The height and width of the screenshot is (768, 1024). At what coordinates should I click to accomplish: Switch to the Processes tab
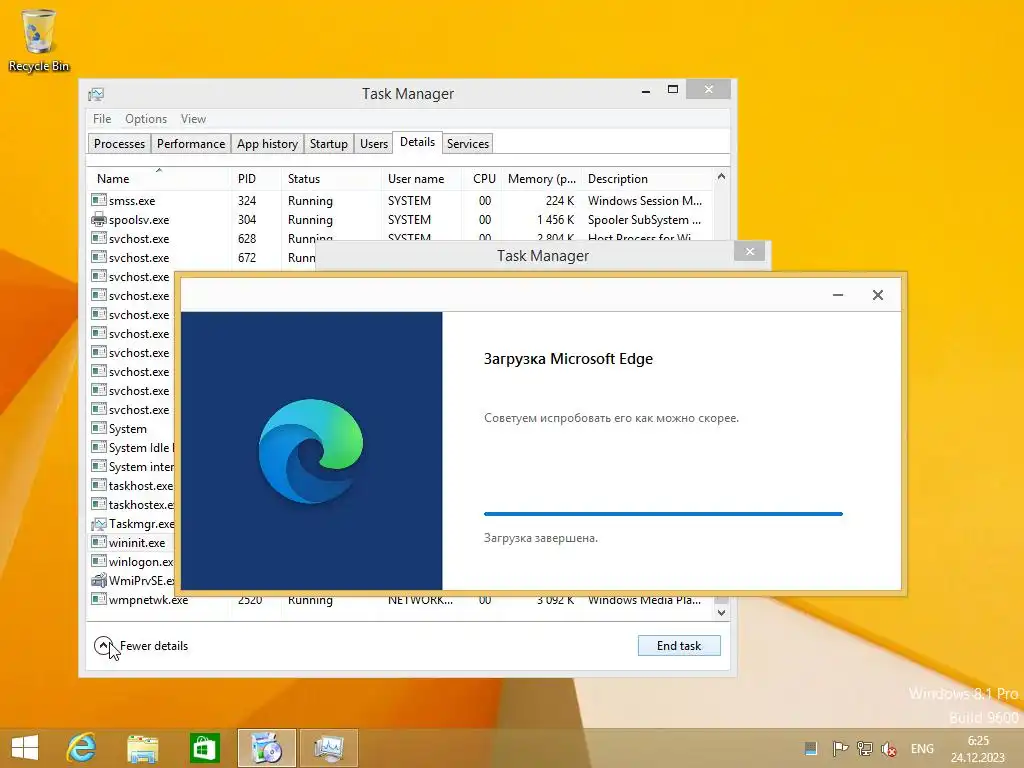(120, 144)
